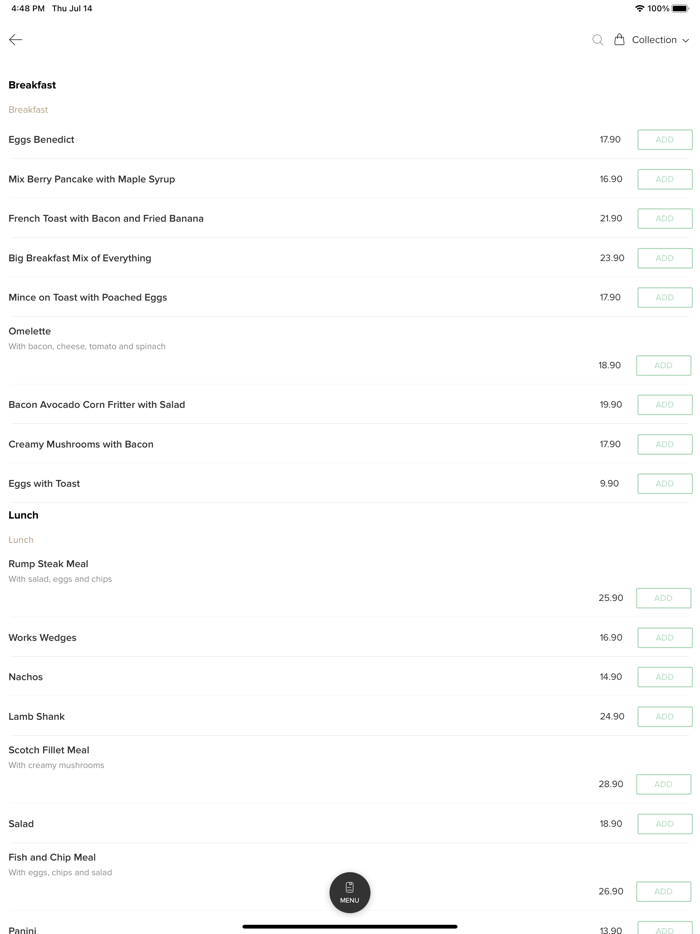This screenshot has width=700, height=934.
Task: Tap the back arrow icon
Action: point(16,40)
